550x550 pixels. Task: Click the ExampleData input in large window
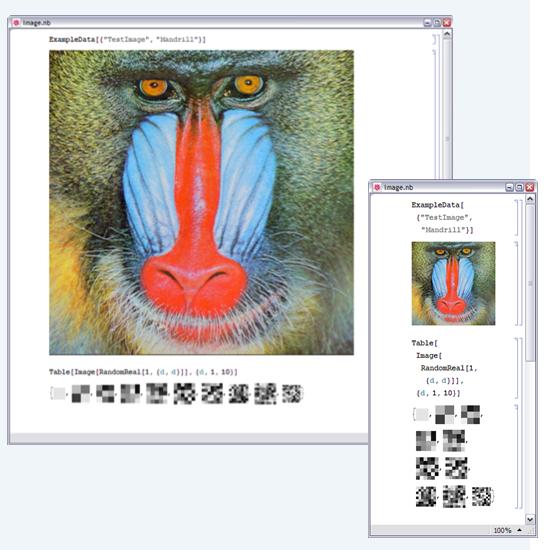click(127, 39)
